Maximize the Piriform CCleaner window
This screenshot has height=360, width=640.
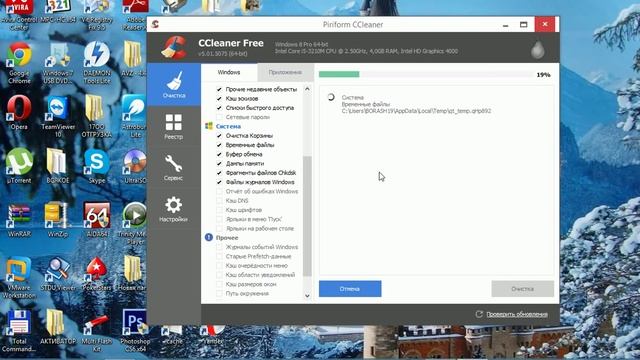pyautogui.click(x=523, y=25)
